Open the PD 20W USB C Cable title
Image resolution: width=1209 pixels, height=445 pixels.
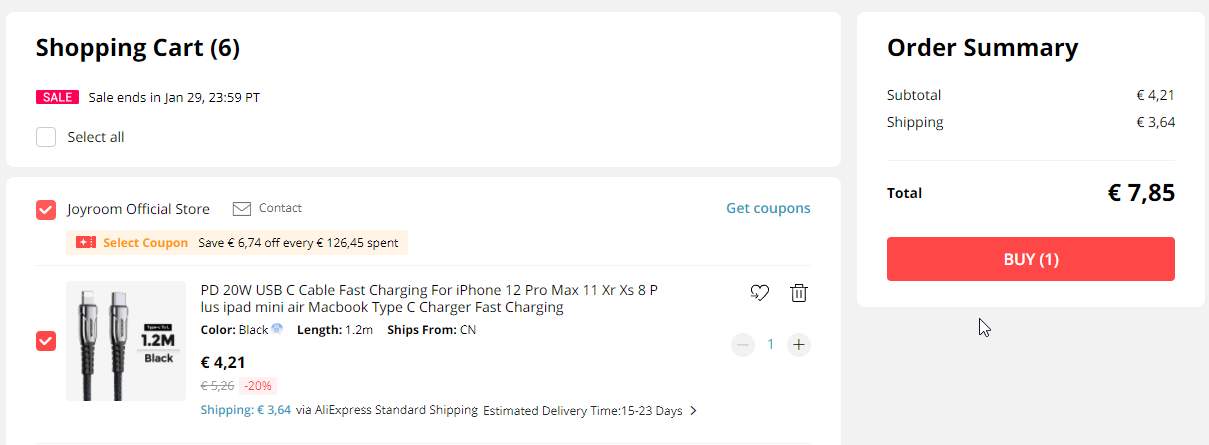coord(429,298)
